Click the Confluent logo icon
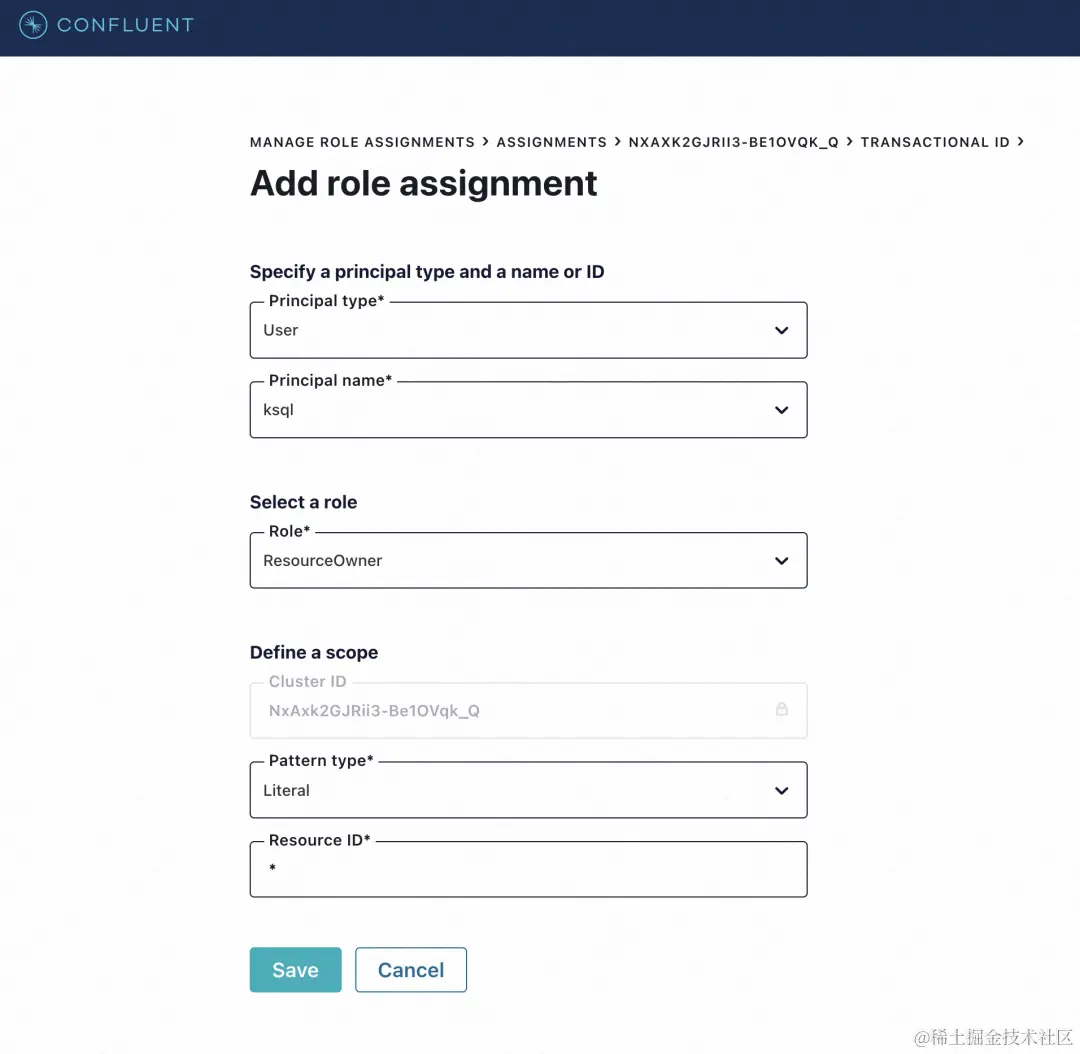 (x=33, y=25)
